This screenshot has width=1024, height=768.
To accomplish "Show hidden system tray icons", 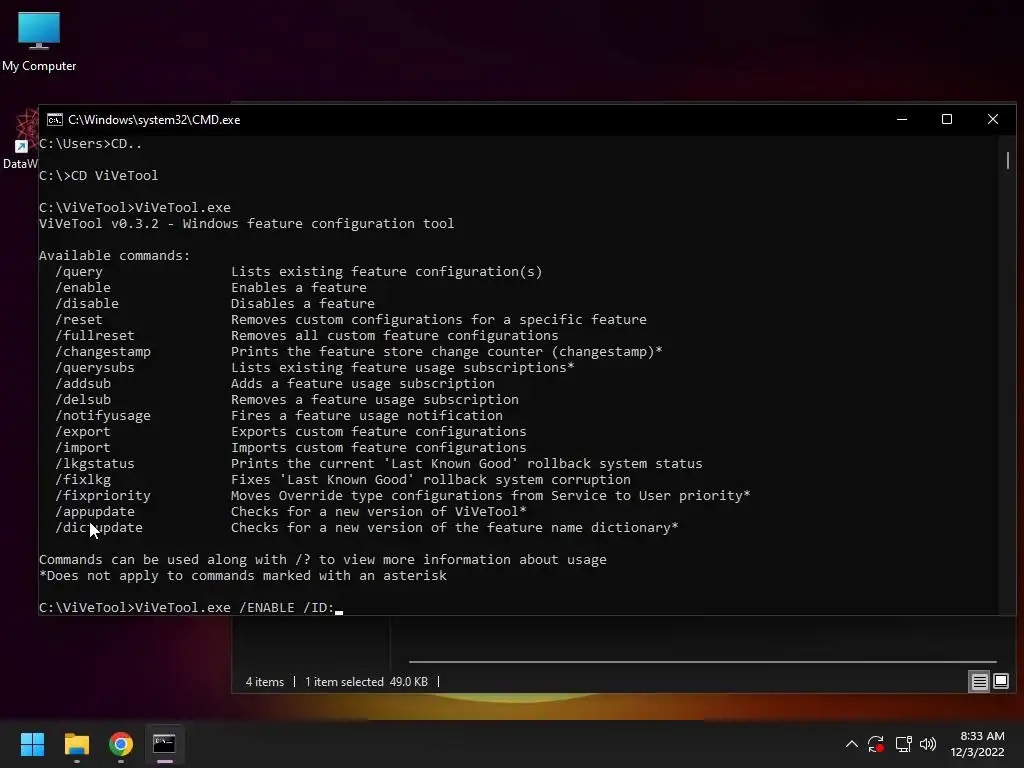I will coord(852,744).
